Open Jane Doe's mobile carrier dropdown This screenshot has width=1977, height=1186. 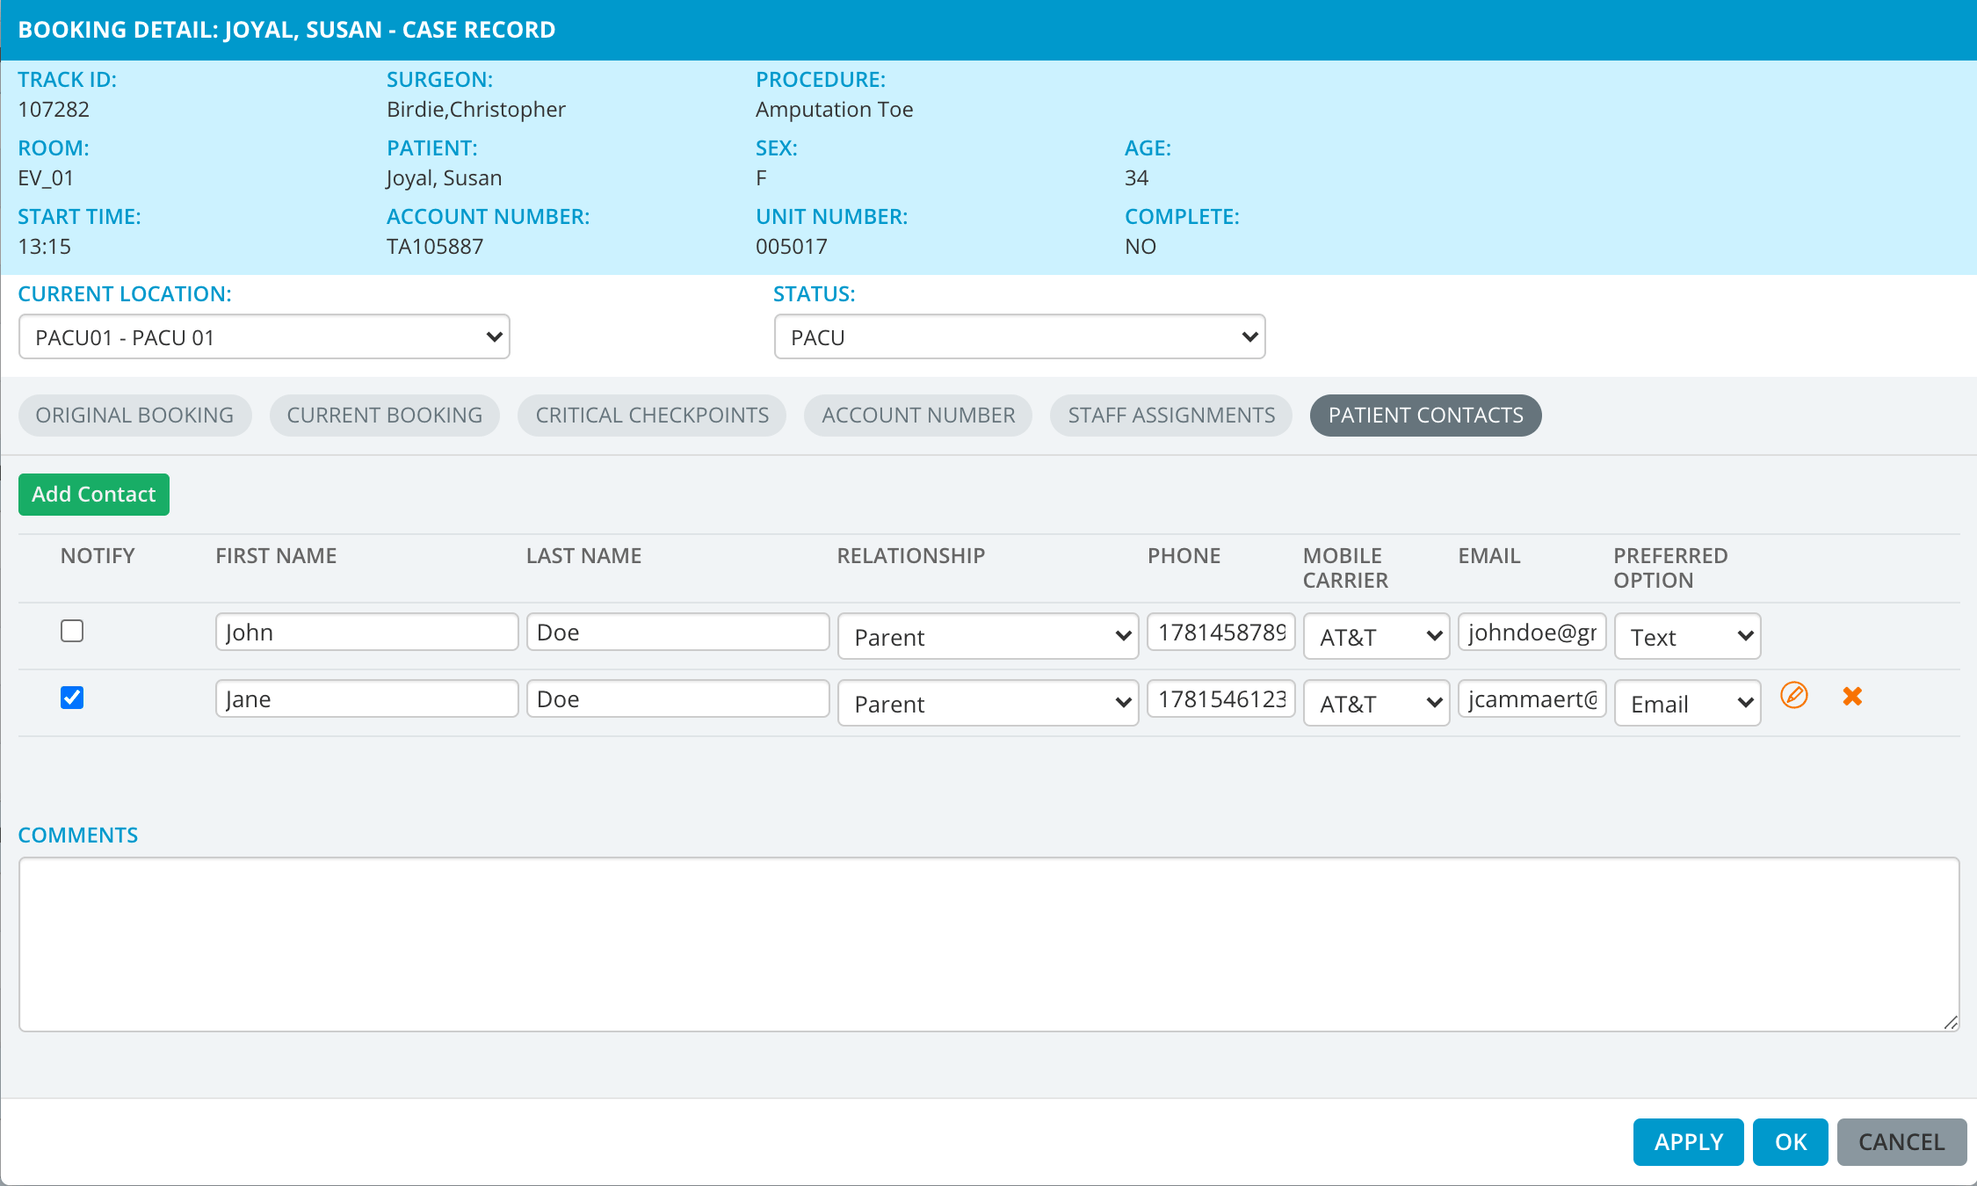(1376, 703)
